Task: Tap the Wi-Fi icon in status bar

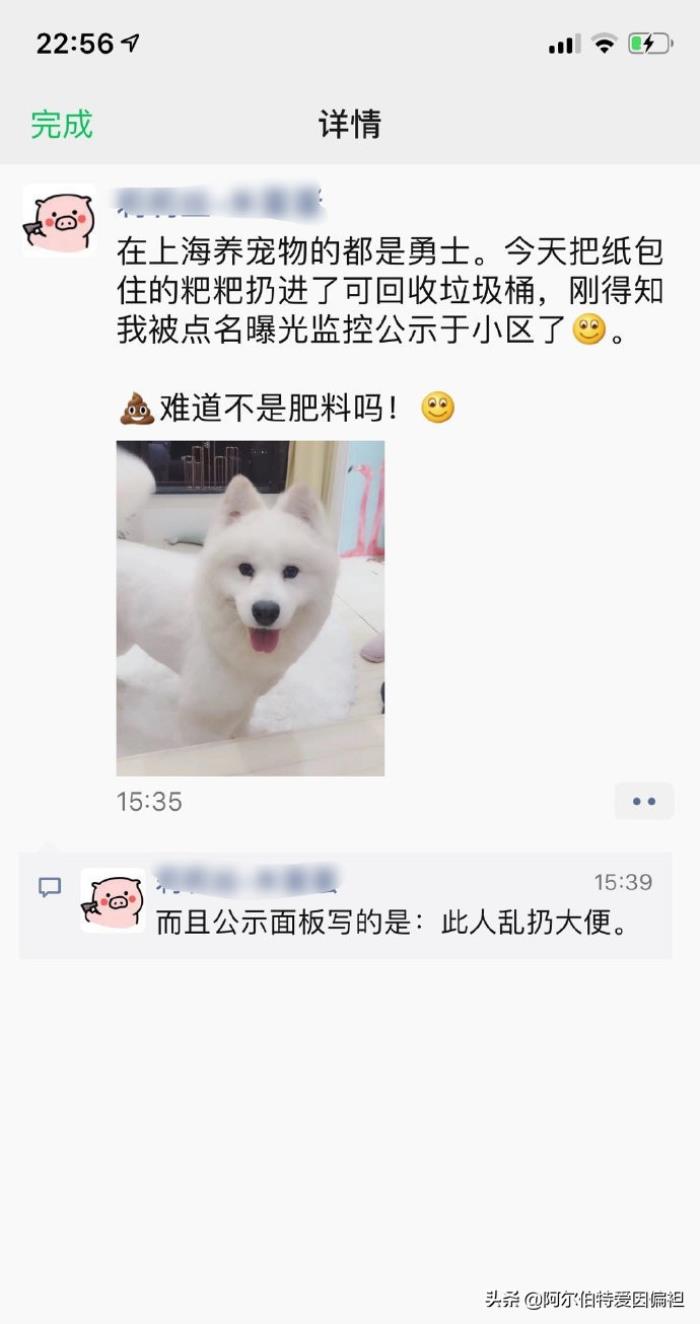Action: [x=603, y=44]
